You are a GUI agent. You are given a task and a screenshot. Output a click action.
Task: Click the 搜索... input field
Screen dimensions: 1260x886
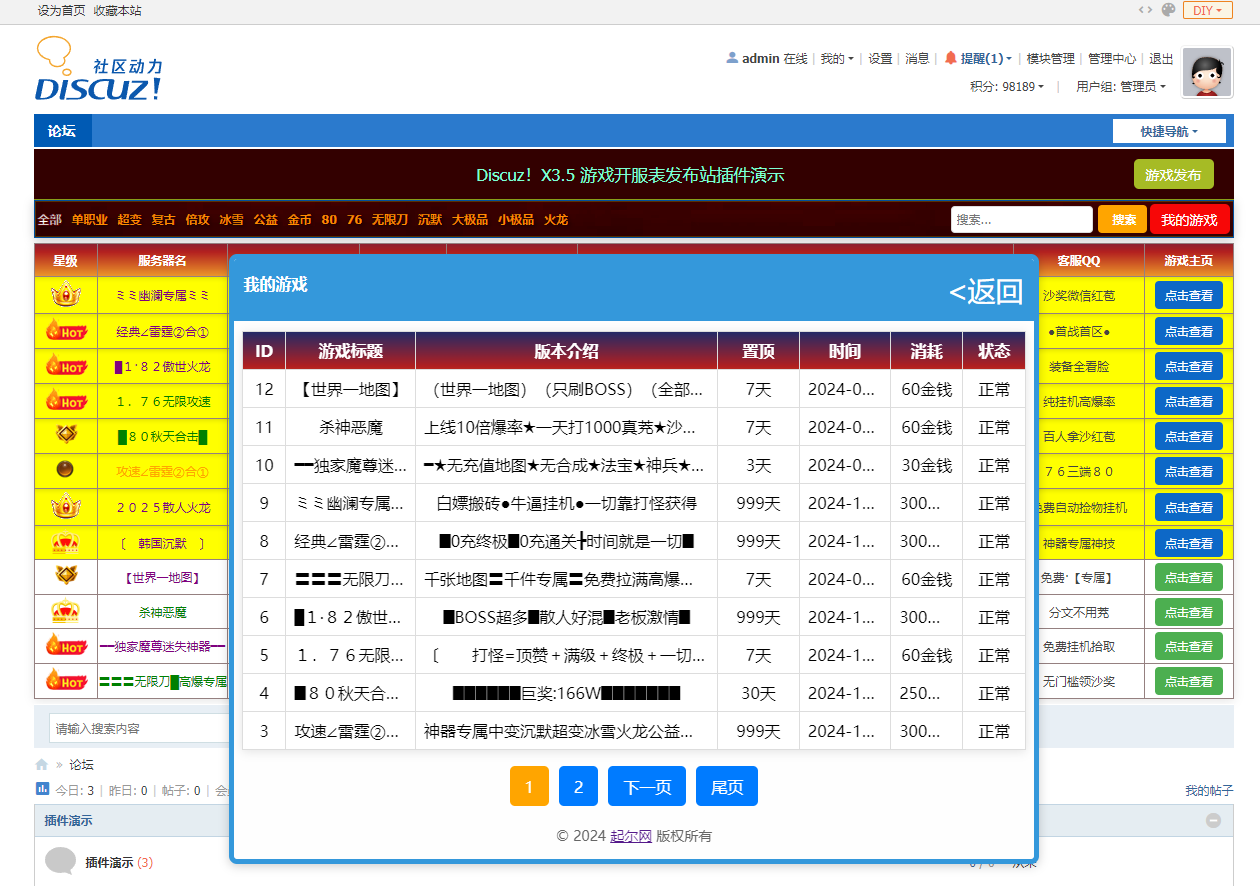pos(1021,219)
